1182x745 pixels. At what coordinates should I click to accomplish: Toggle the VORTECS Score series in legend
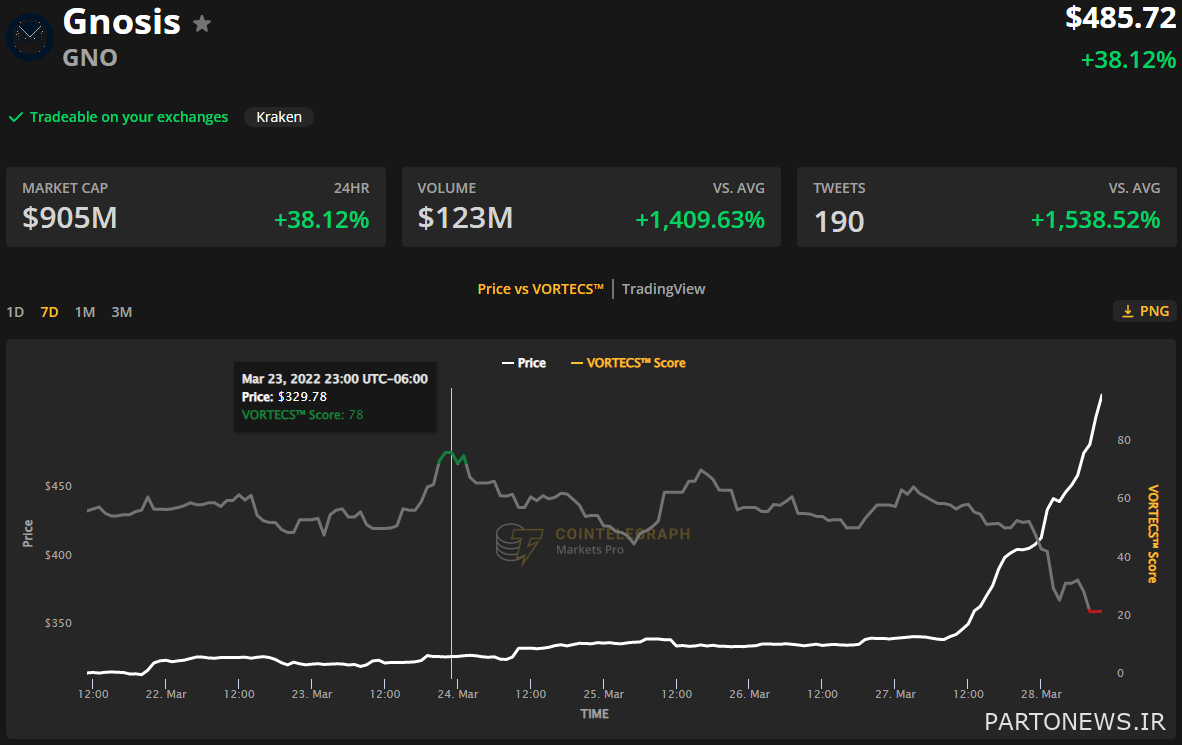tap(628, 363)
